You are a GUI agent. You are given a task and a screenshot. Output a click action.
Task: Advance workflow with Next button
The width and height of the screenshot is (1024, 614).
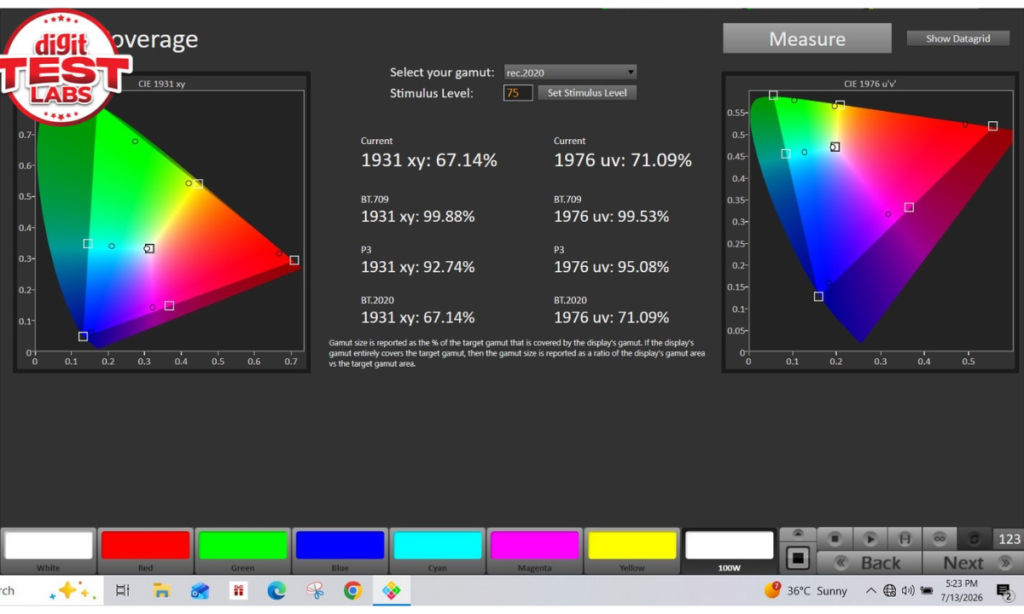[973, 562]
